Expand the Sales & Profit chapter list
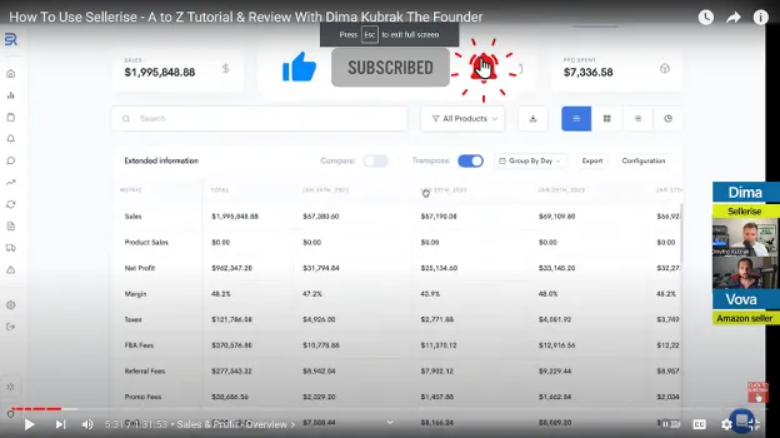The image size is (780, 438). [x=236, y=425]
